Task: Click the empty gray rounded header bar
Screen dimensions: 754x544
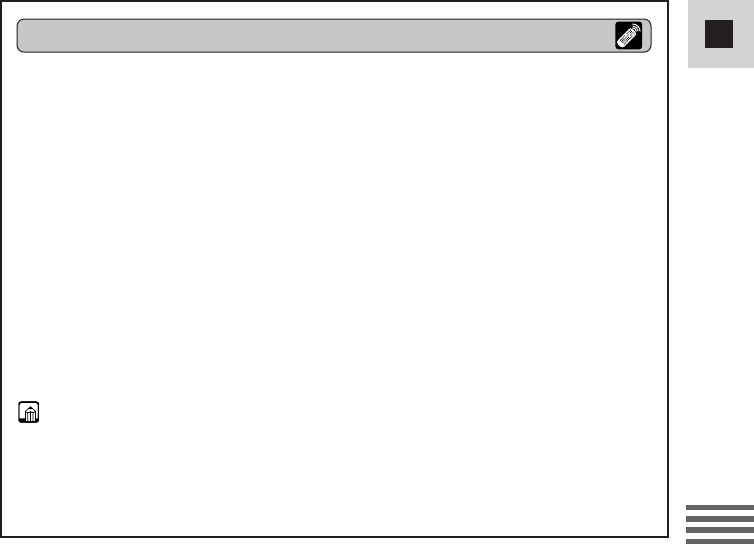Action: 334,36
